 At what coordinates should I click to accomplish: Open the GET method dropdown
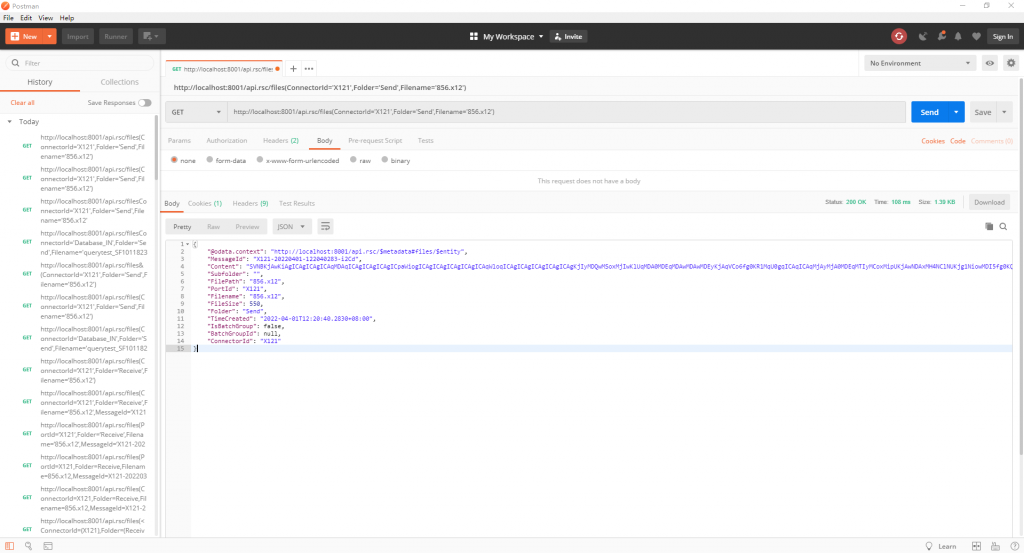click(x=196, y=112)
